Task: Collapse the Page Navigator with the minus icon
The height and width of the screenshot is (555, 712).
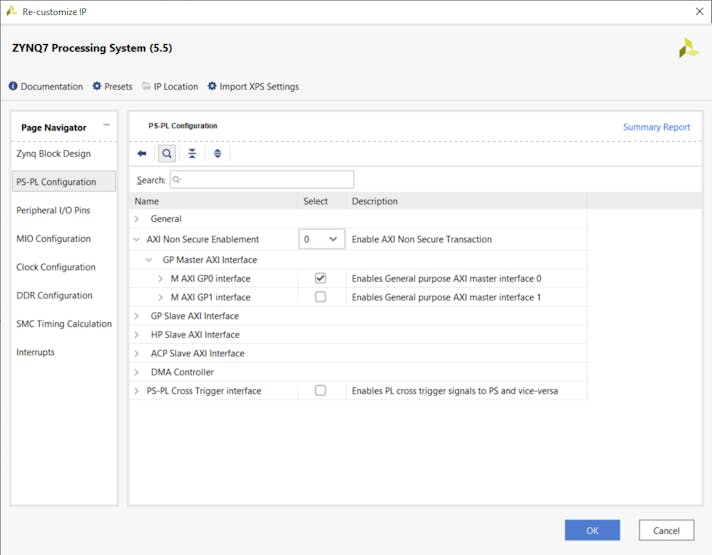Action: click(x=107, y=126)
